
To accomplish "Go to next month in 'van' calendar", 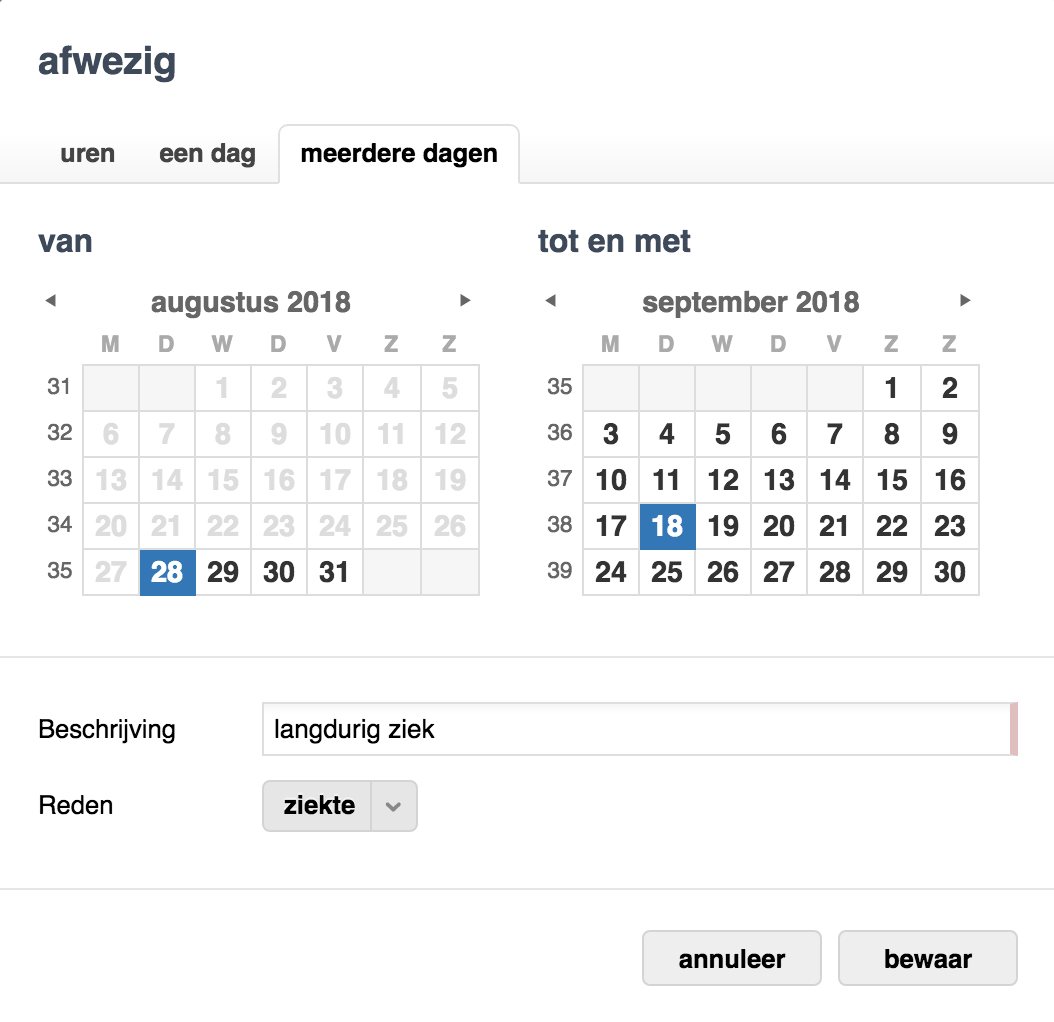I will (465, 300).
